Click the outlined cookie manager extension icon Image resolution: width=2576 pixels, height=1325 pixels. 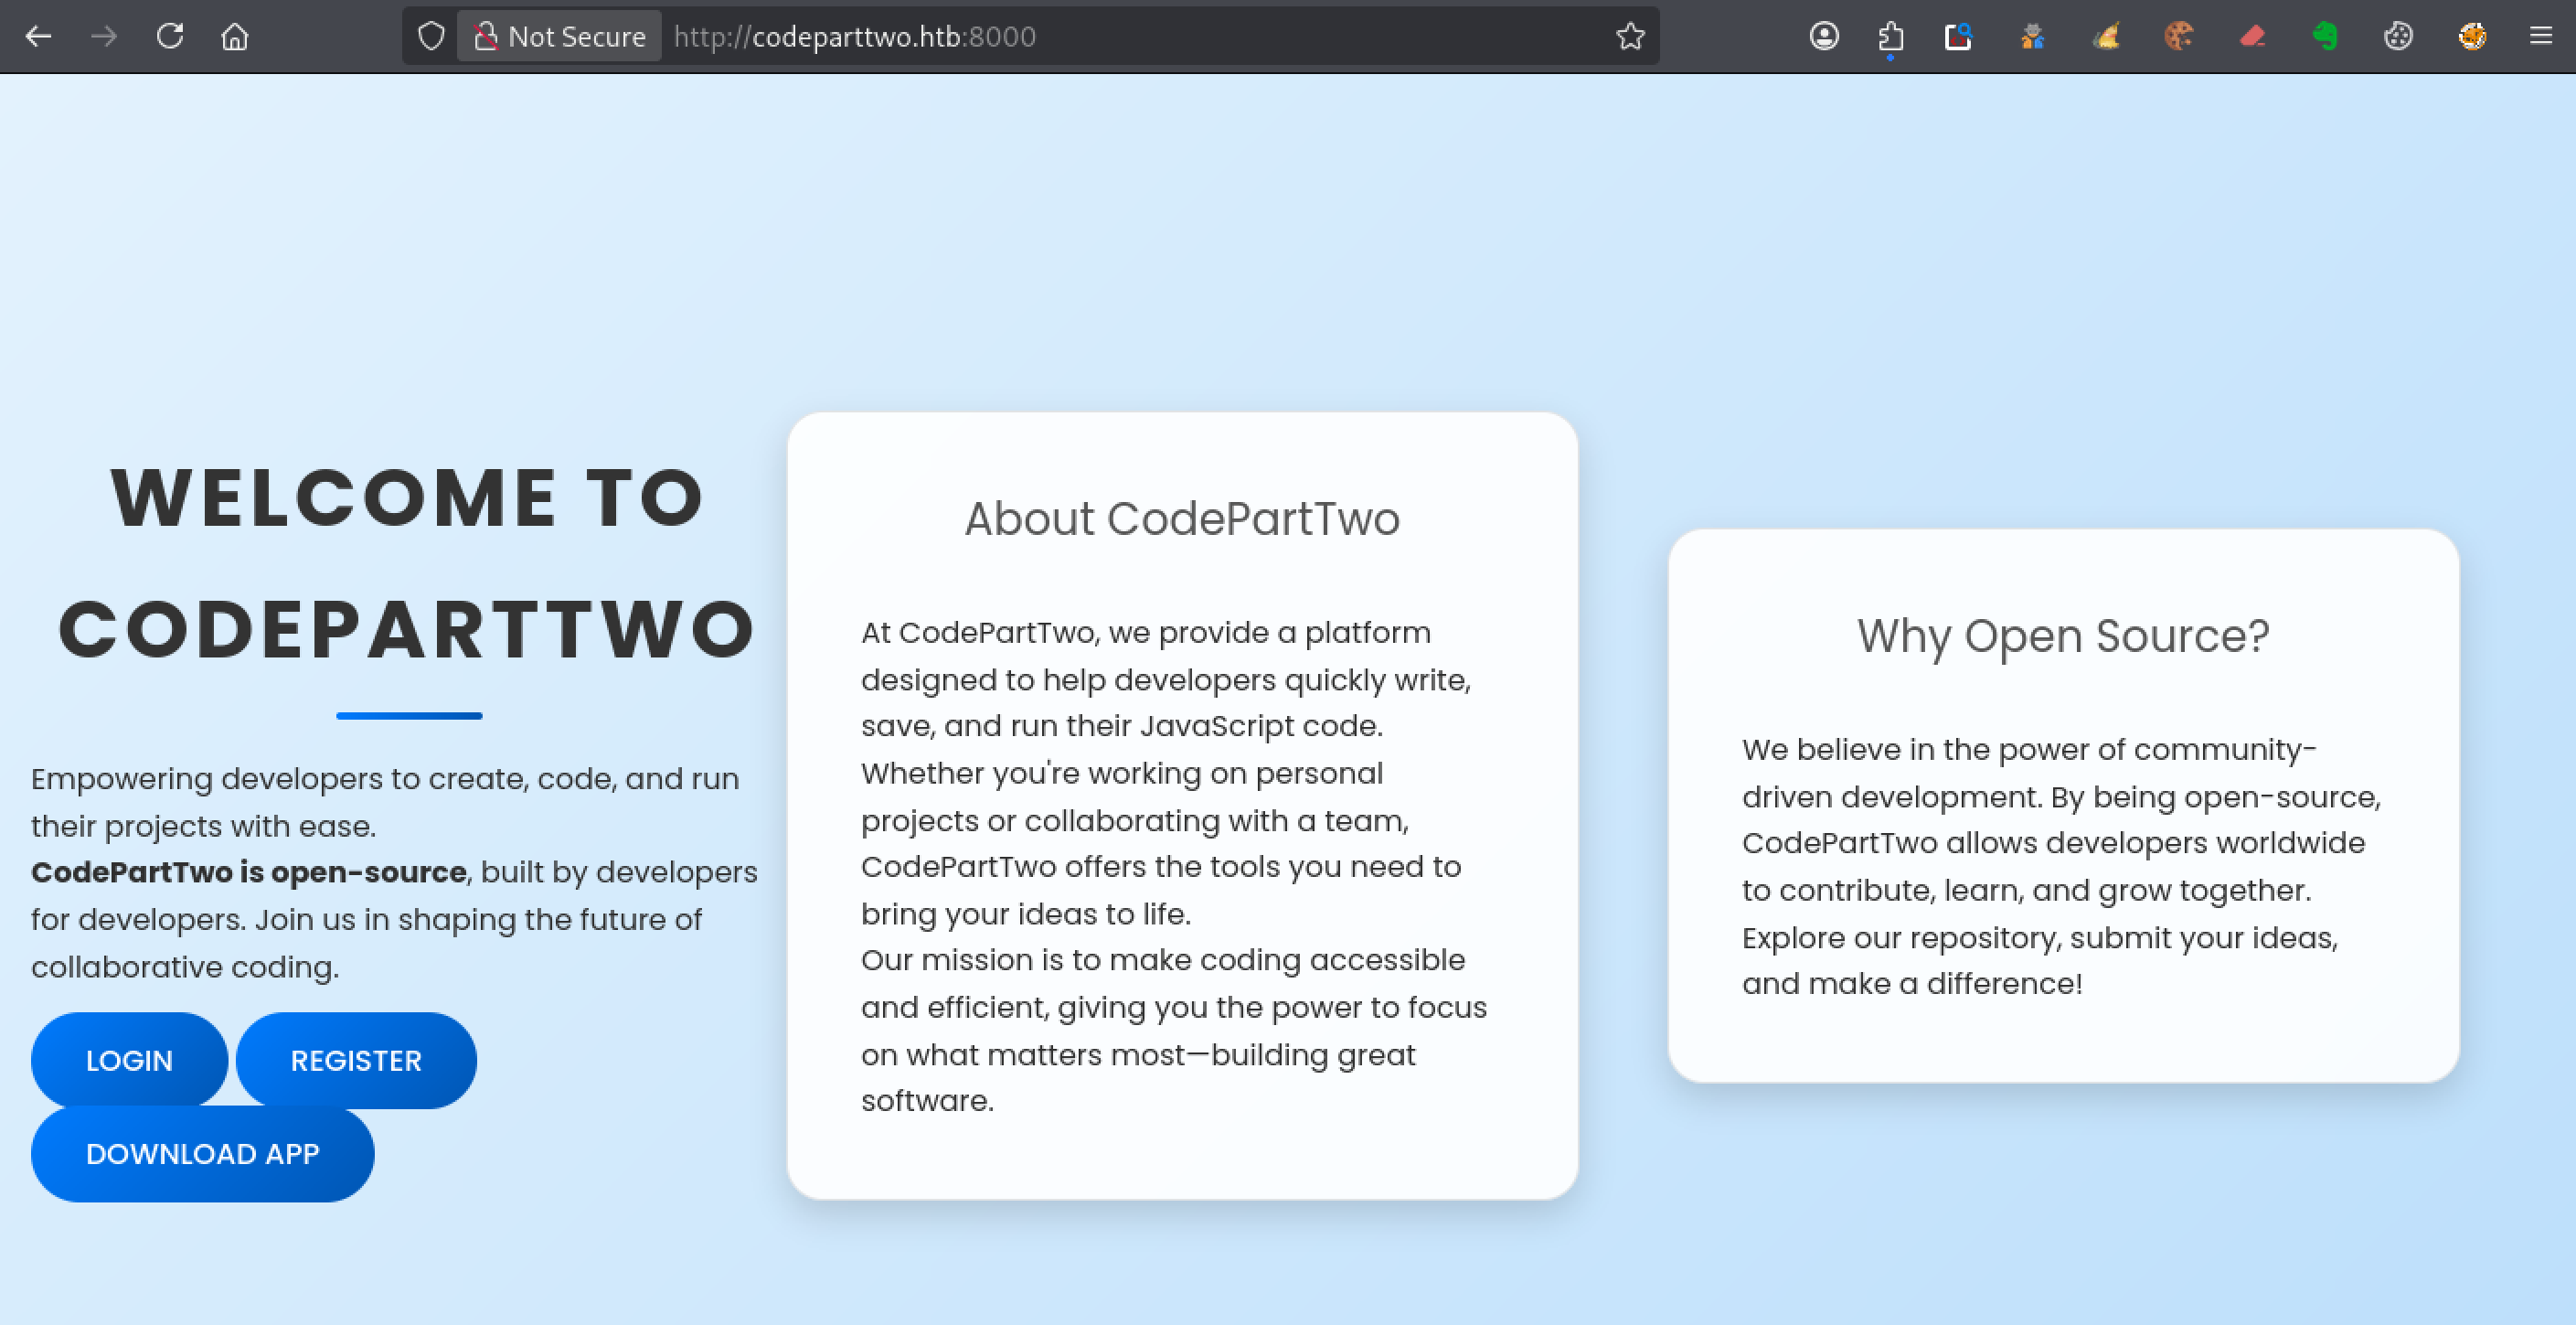[x=2398, y=37]
